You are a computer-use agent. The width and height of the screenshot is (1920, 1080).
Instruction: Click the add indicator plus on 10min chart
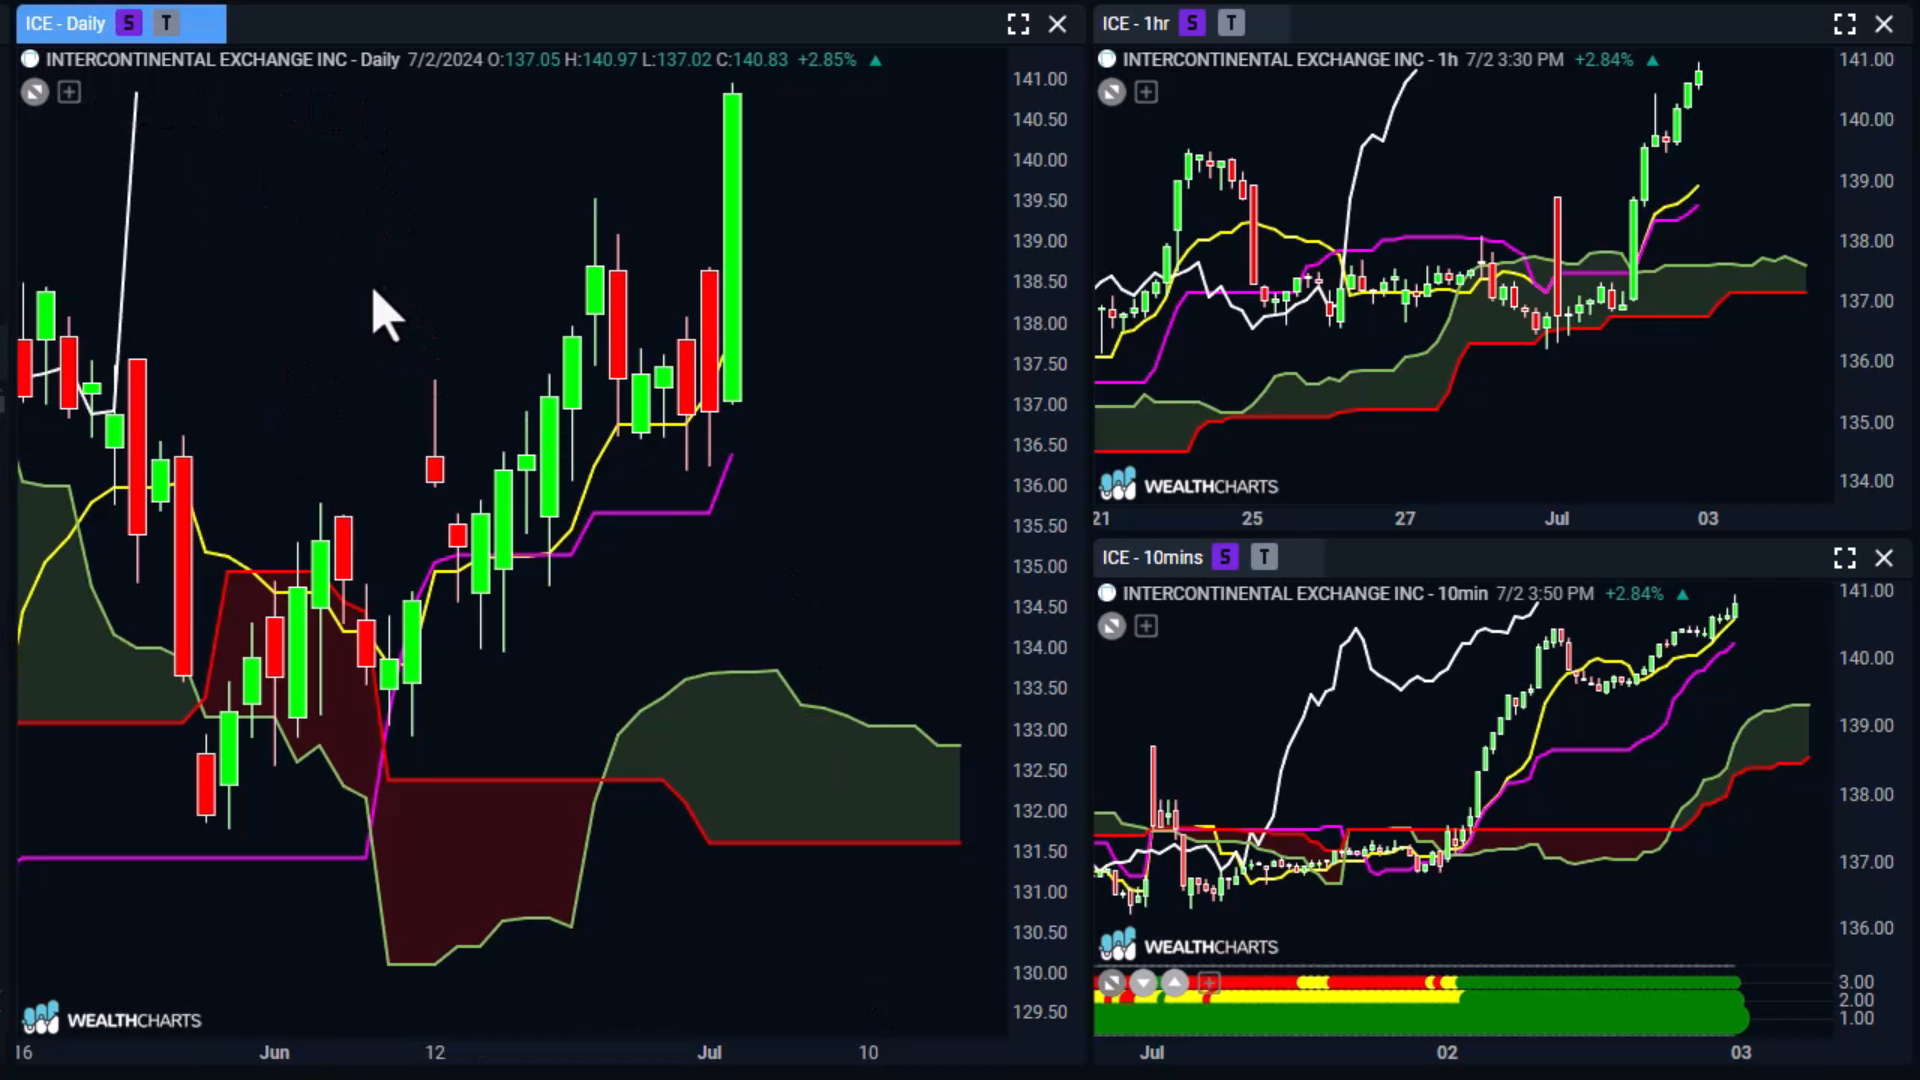(1146, 627)
